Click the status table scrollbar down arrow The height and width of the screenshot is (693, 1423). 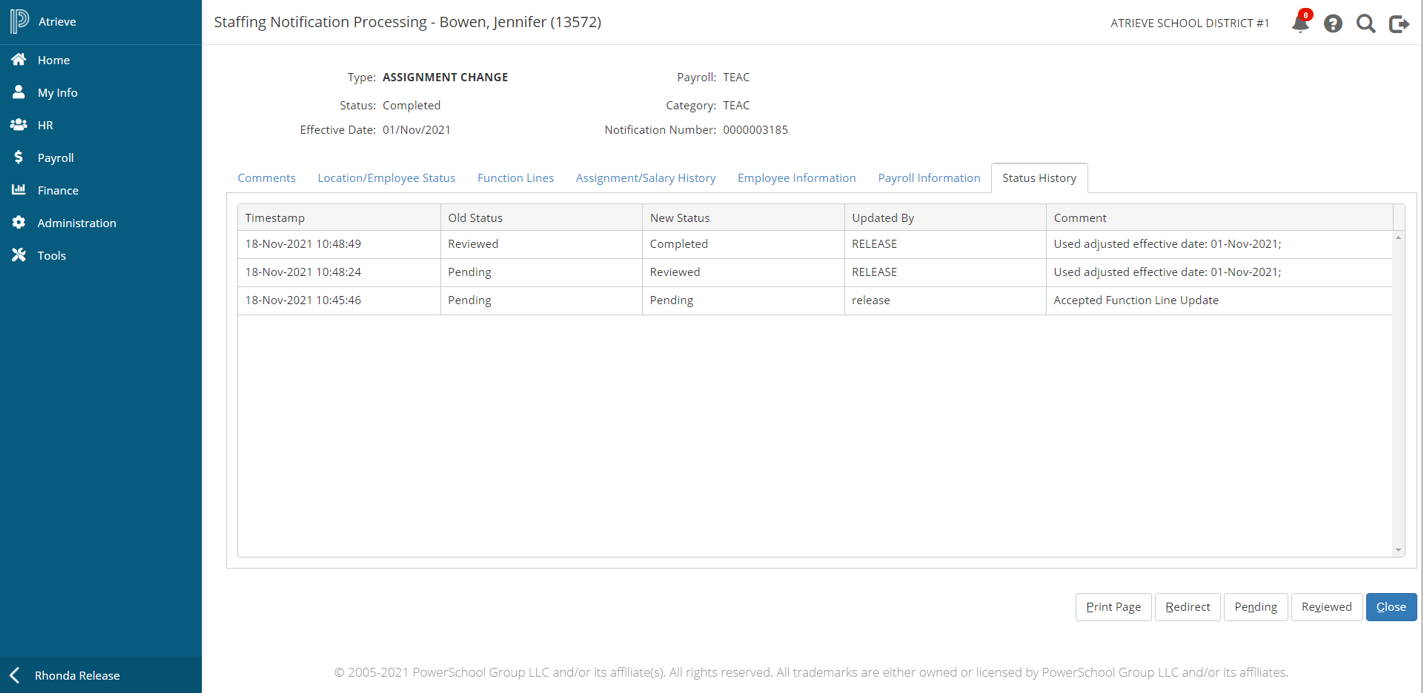click(x=1398, y=550)
